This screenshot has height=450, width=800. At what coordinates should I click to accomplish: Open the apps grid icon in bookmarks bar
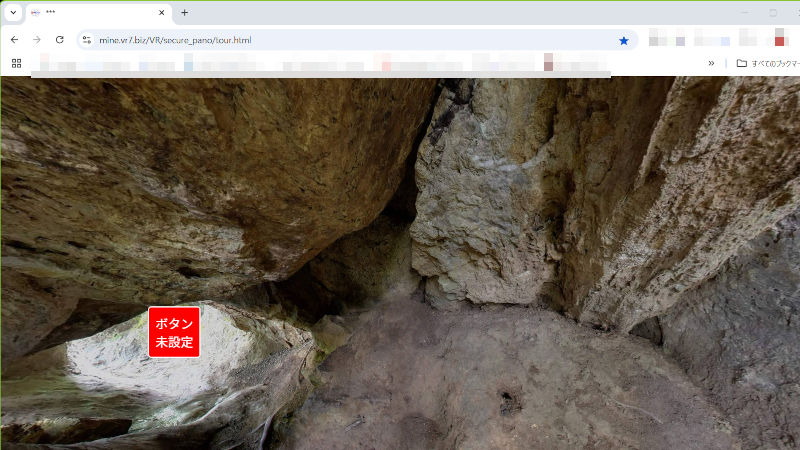(16, 63)
